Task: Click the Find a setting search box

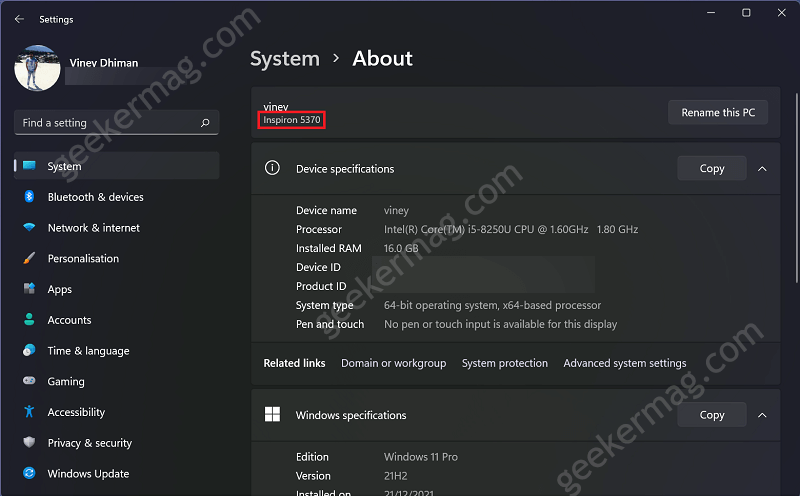Action: tap(117, 122)
